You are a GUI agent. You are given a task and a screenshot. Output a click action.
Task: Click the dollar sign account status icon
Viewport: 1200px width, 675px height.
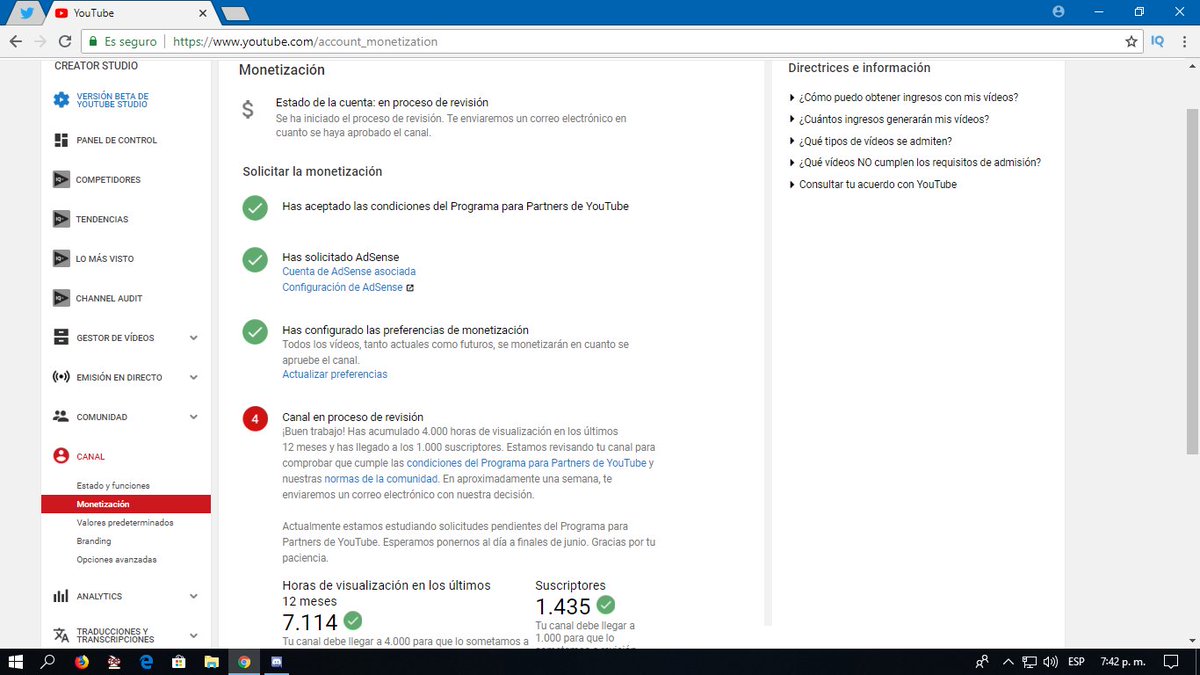(248, 110)
